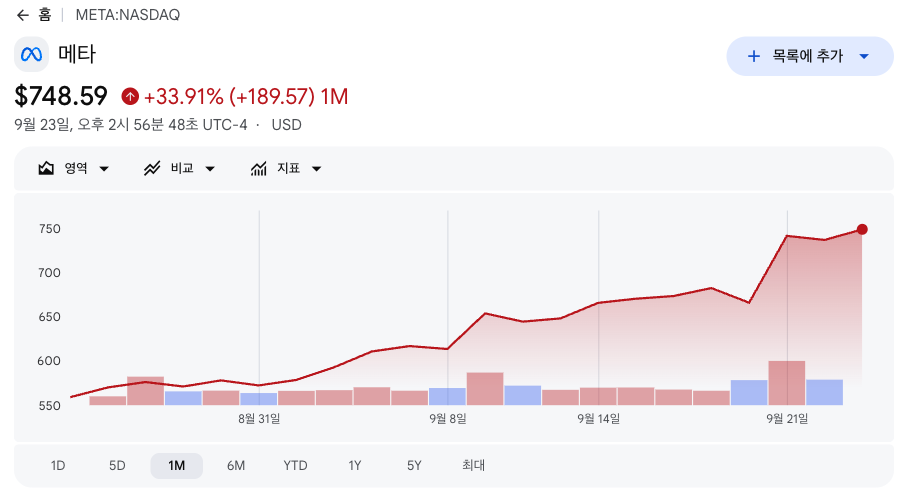
Task: Click the $748.59 price text
Action: click(x=61, y=96)
